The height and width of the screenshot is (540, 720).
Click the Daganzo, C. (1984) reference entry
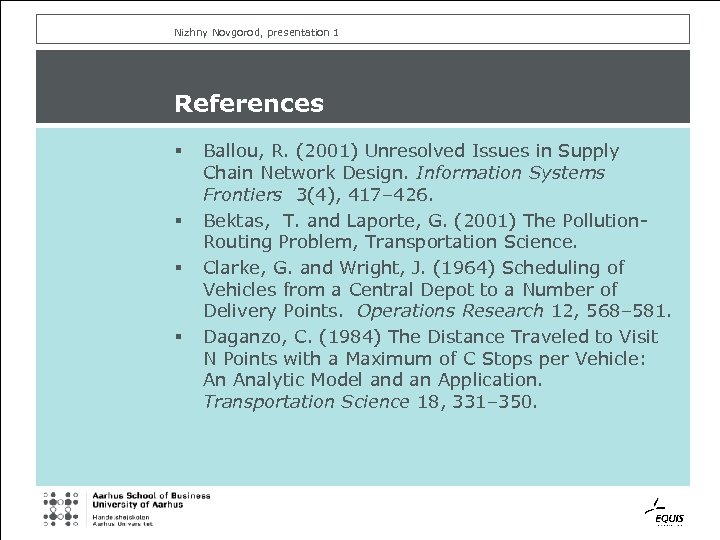431,369
